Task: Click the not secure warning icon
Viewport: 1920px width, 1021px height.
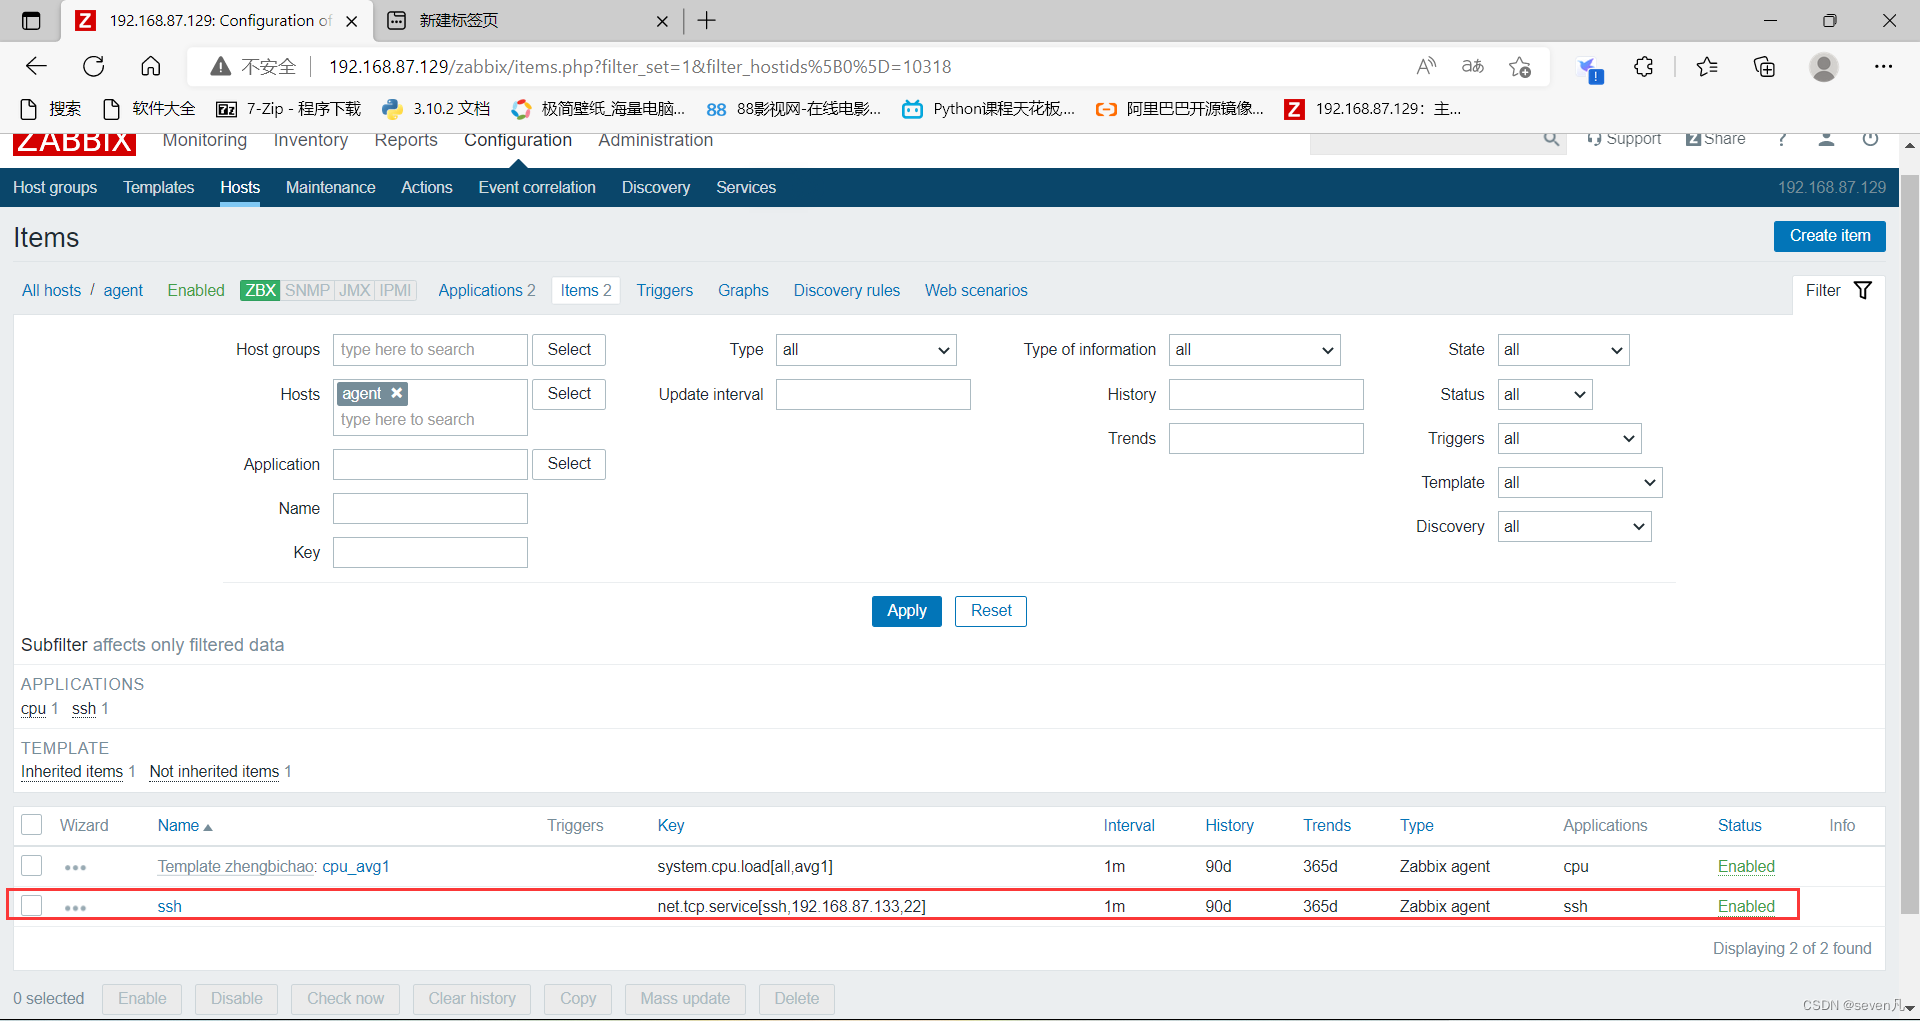Action: point(220,66)
